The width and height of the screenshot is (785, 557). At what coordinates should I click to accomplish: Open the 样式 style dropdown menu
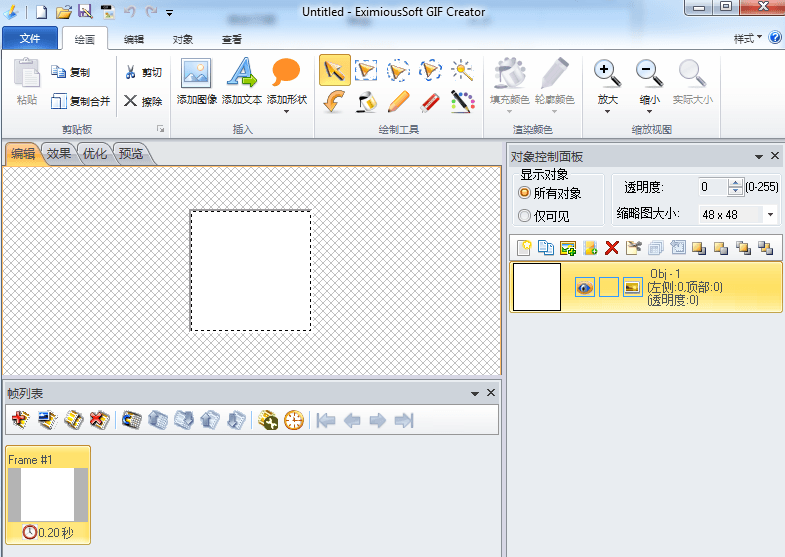point(748,38)
